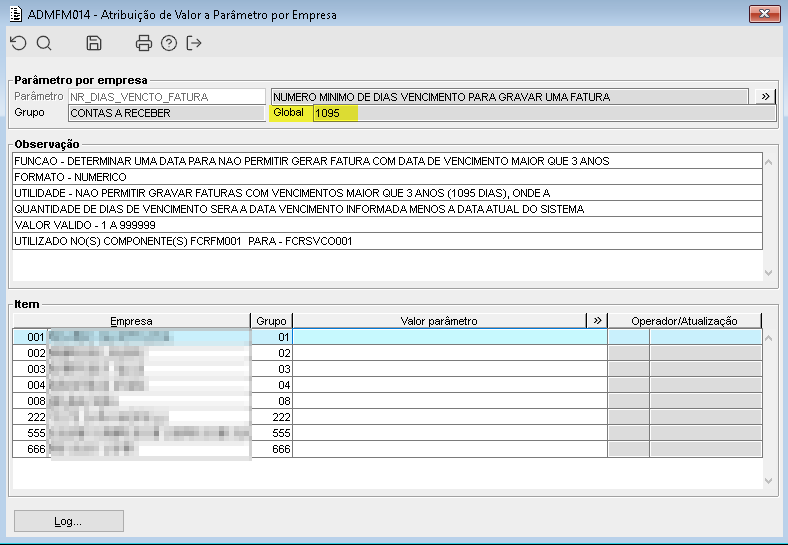Click the Empresa column header
The width and height of the screenshot is (788, 545).
131,321
